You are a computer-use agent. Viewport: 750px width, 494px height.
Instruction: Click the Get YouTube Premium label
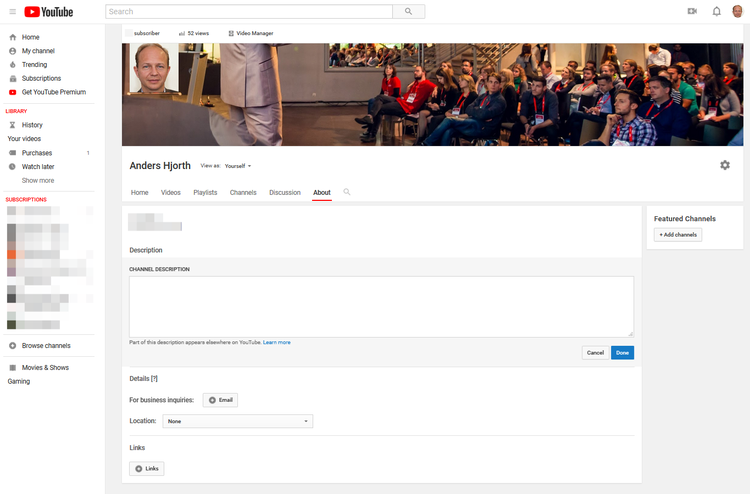(x=54, y=92)
